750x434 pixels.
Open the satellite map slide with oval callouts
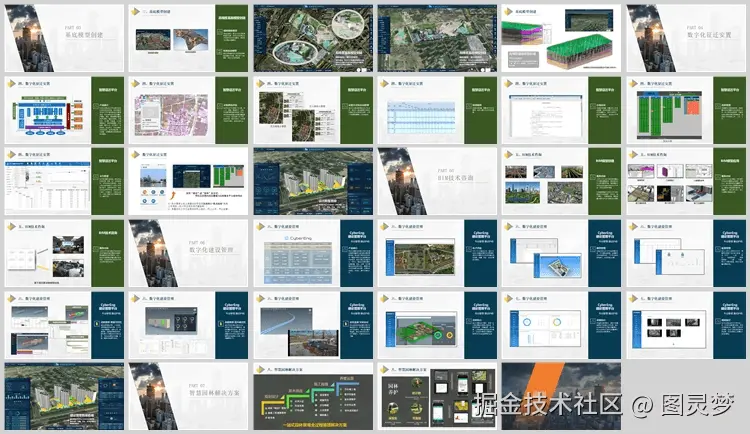tap(313, 38)
